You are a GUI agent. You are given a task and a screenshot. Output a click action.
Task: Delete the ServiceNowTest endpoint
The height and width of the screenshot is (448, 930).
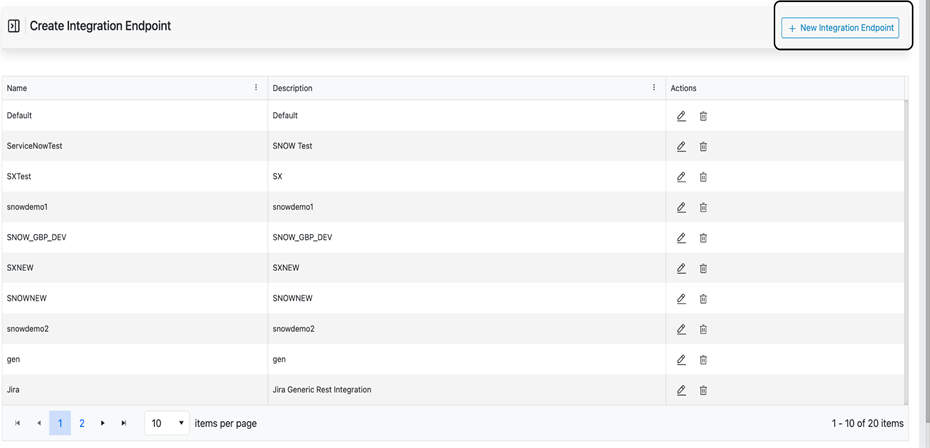click(703, 147)
